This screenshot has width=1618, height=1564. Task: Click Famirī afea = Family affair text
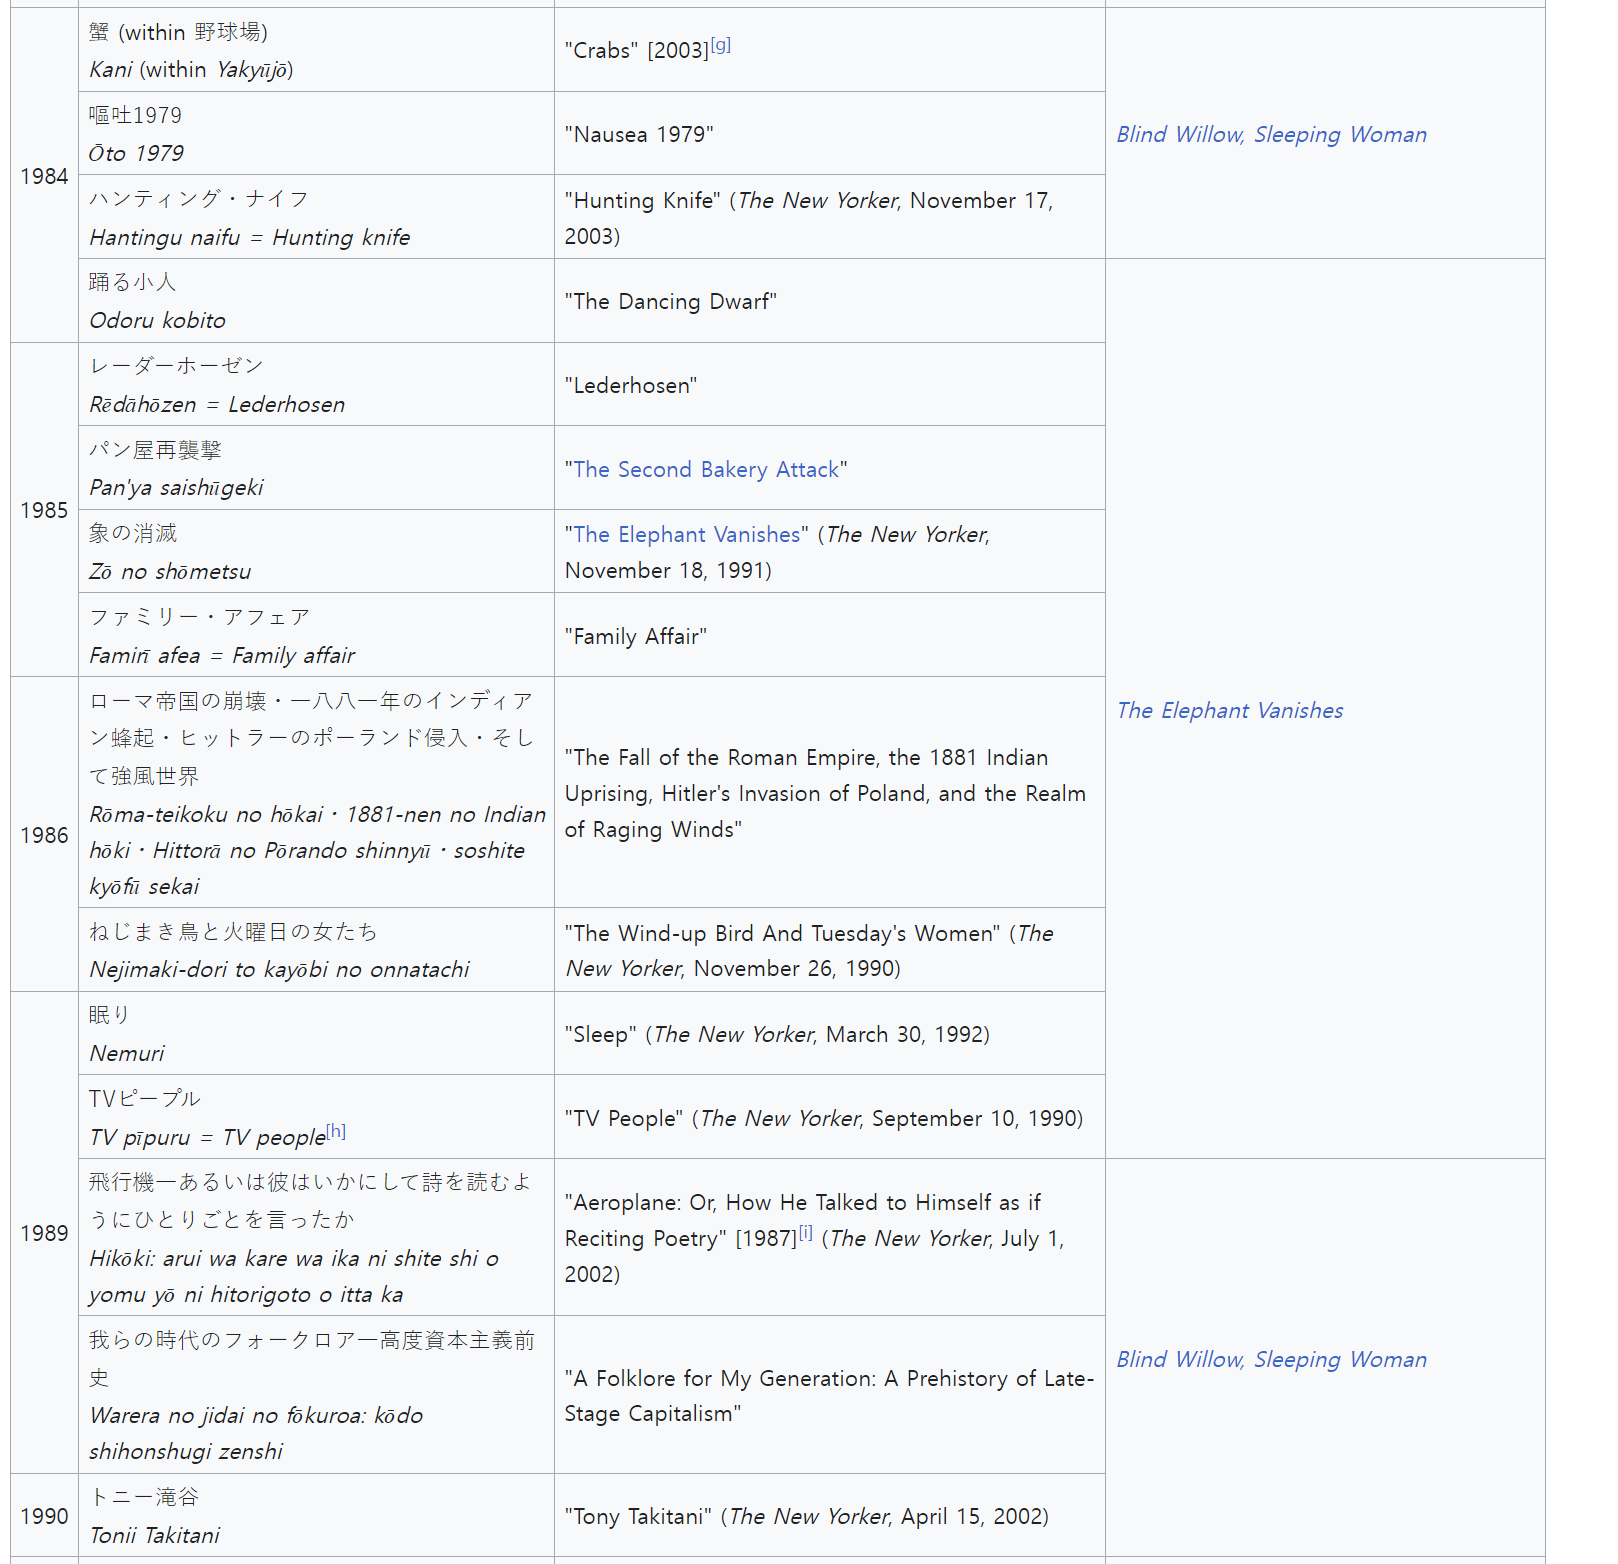pyautogui.click(x=222, y=655)
